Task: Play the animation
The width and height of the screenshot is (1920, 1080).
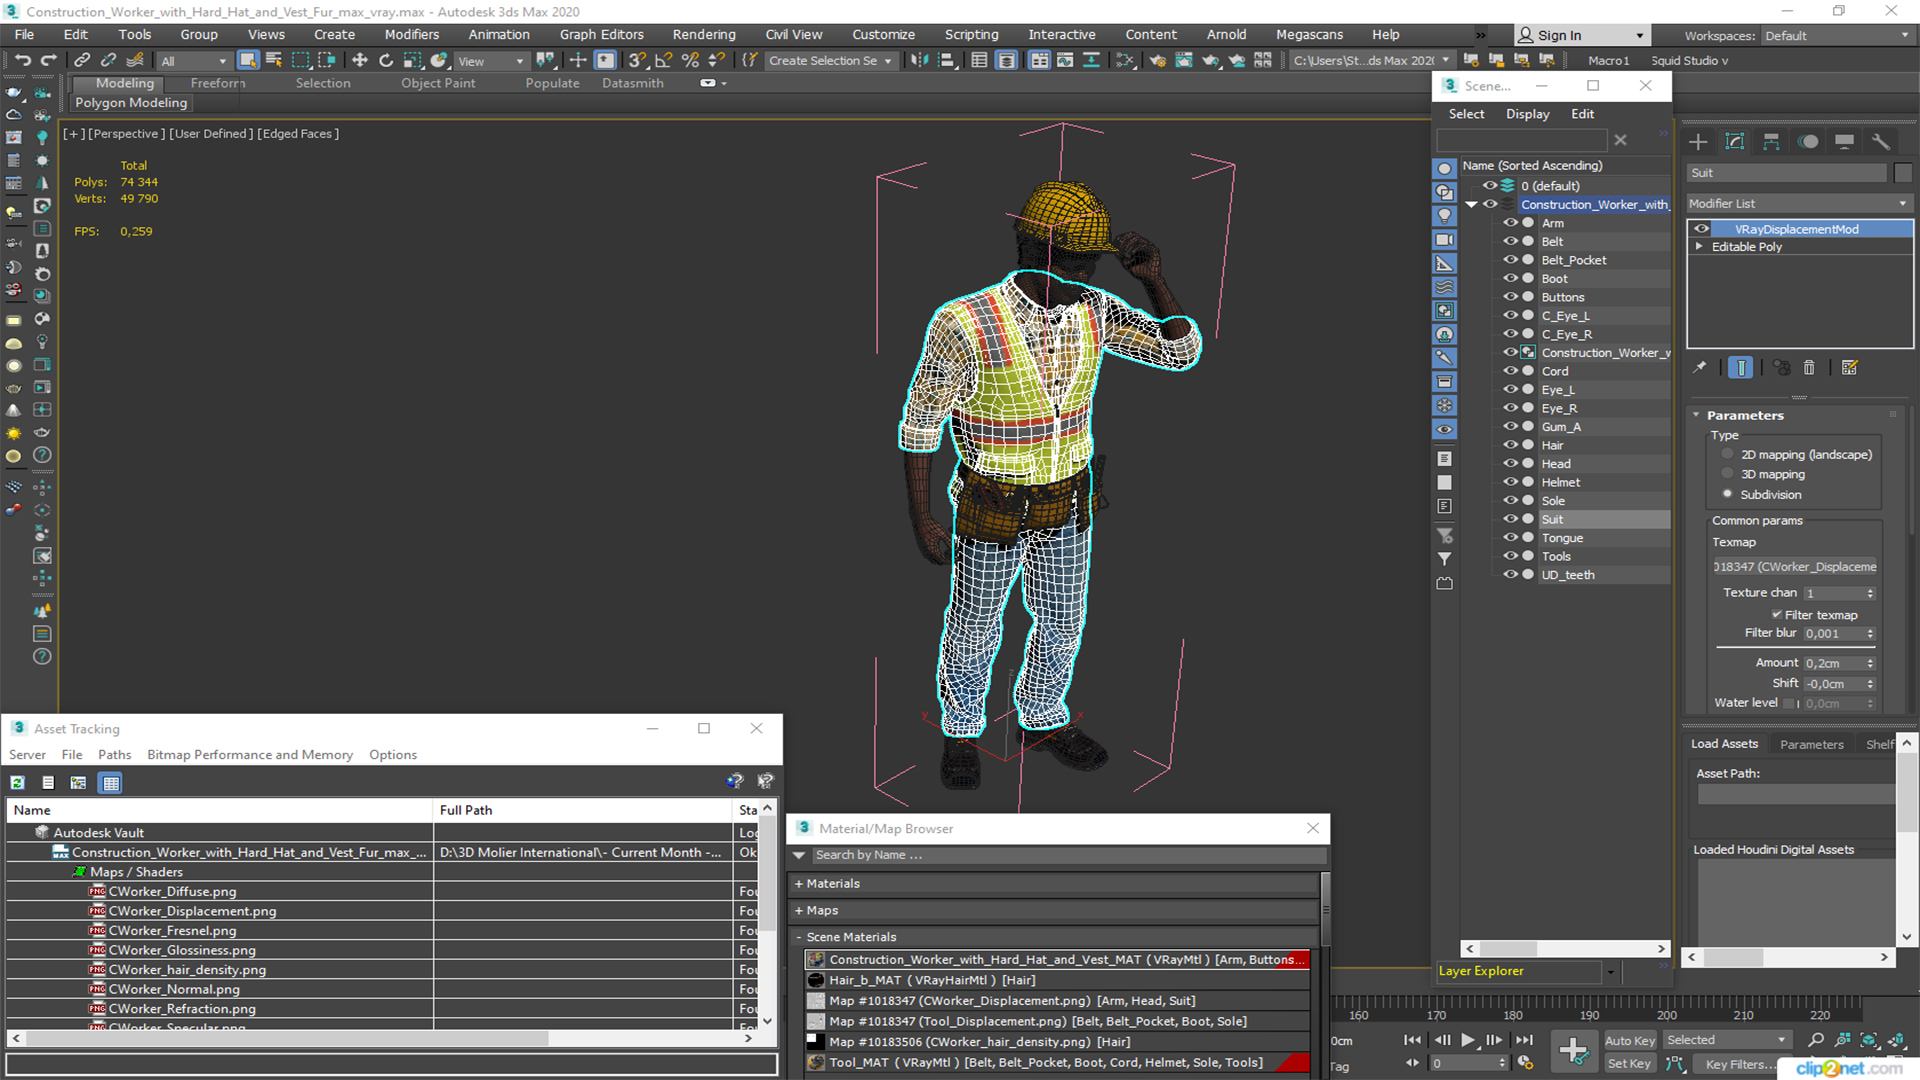Action: 1467,1040
